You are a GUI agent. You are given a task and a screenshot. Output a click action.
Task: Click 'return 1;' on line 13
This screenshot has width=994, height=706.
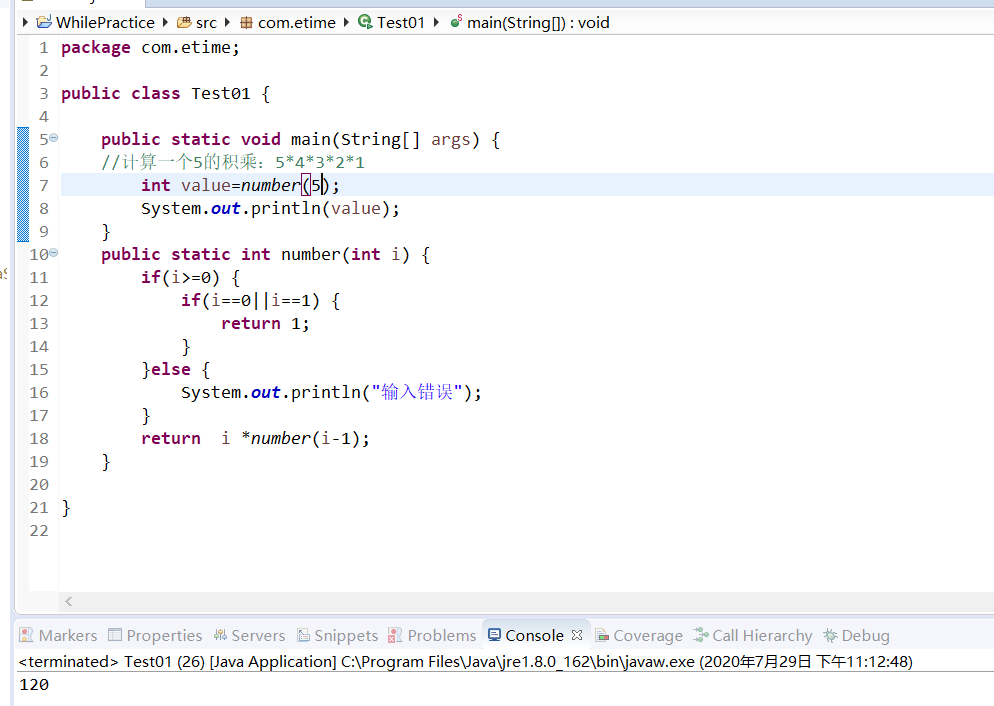tap(265, 323)
